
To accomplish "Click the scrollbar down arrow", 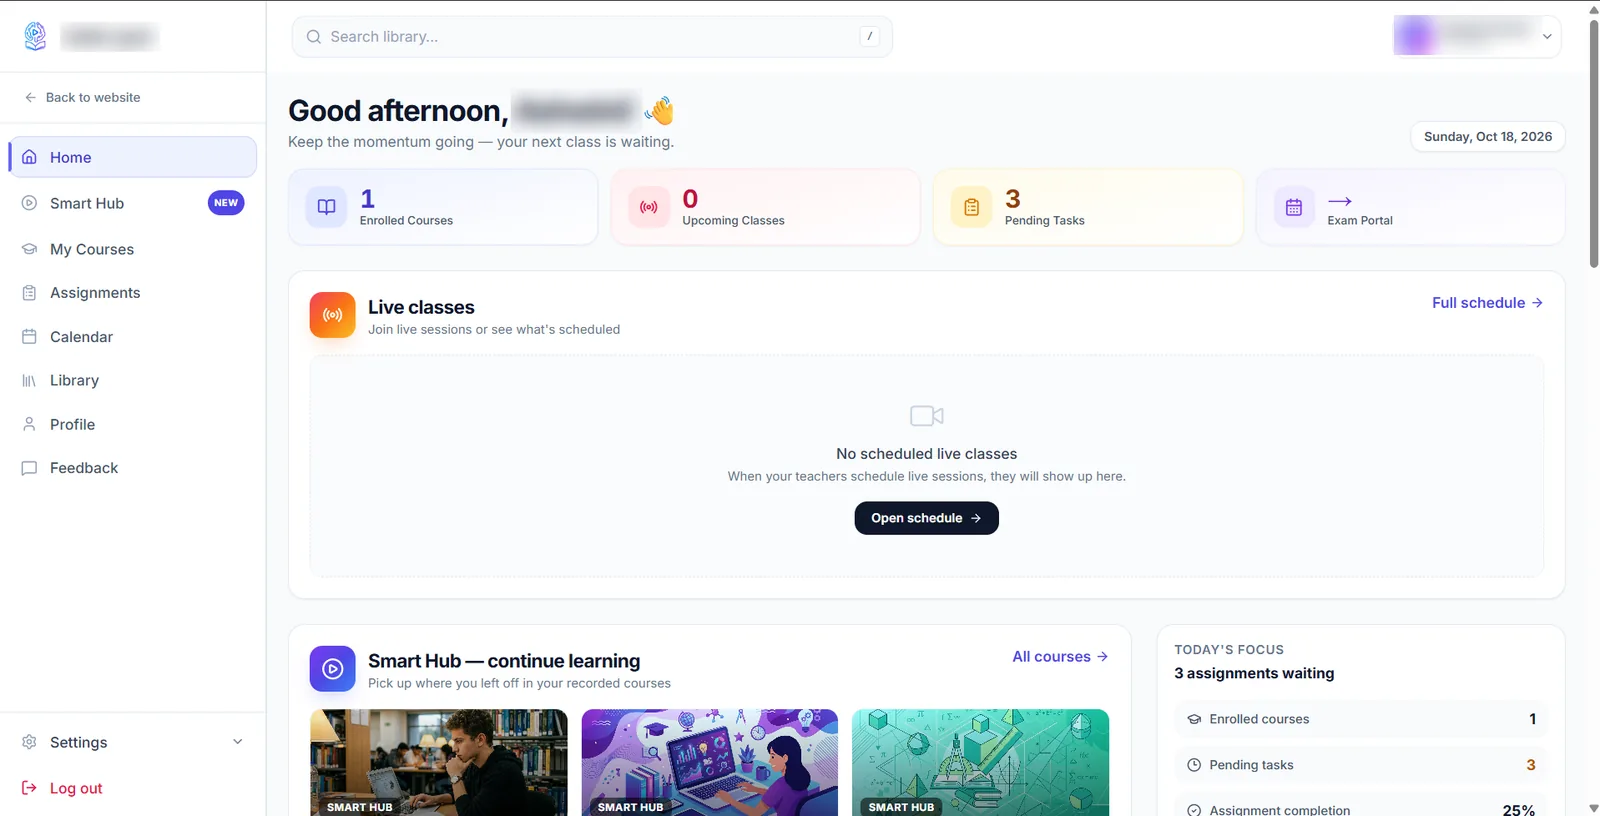I will 1593,808.
